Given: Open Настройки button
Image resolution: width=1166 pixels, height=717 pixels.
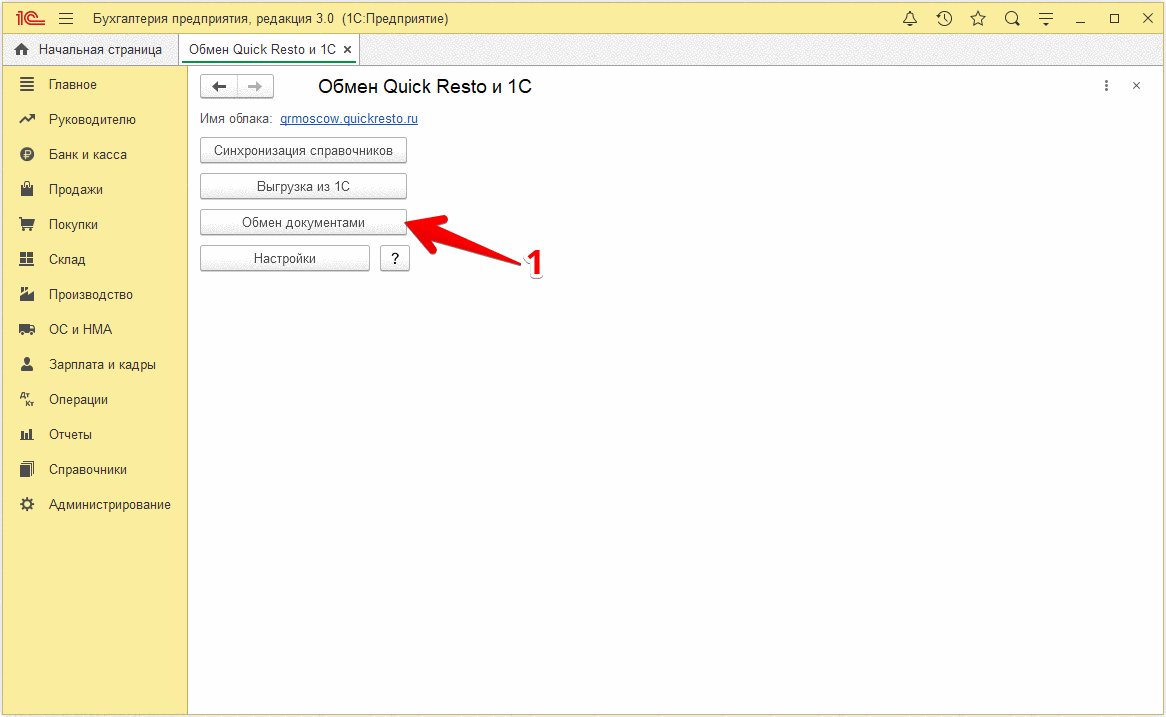Looking at the screenshot, I should point(285,258).
